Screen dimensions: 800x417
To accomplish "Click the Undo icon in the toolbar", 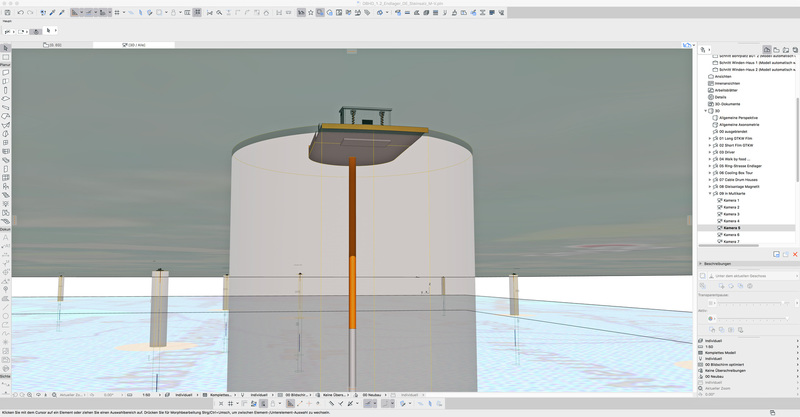I will [x=20, y=13].
